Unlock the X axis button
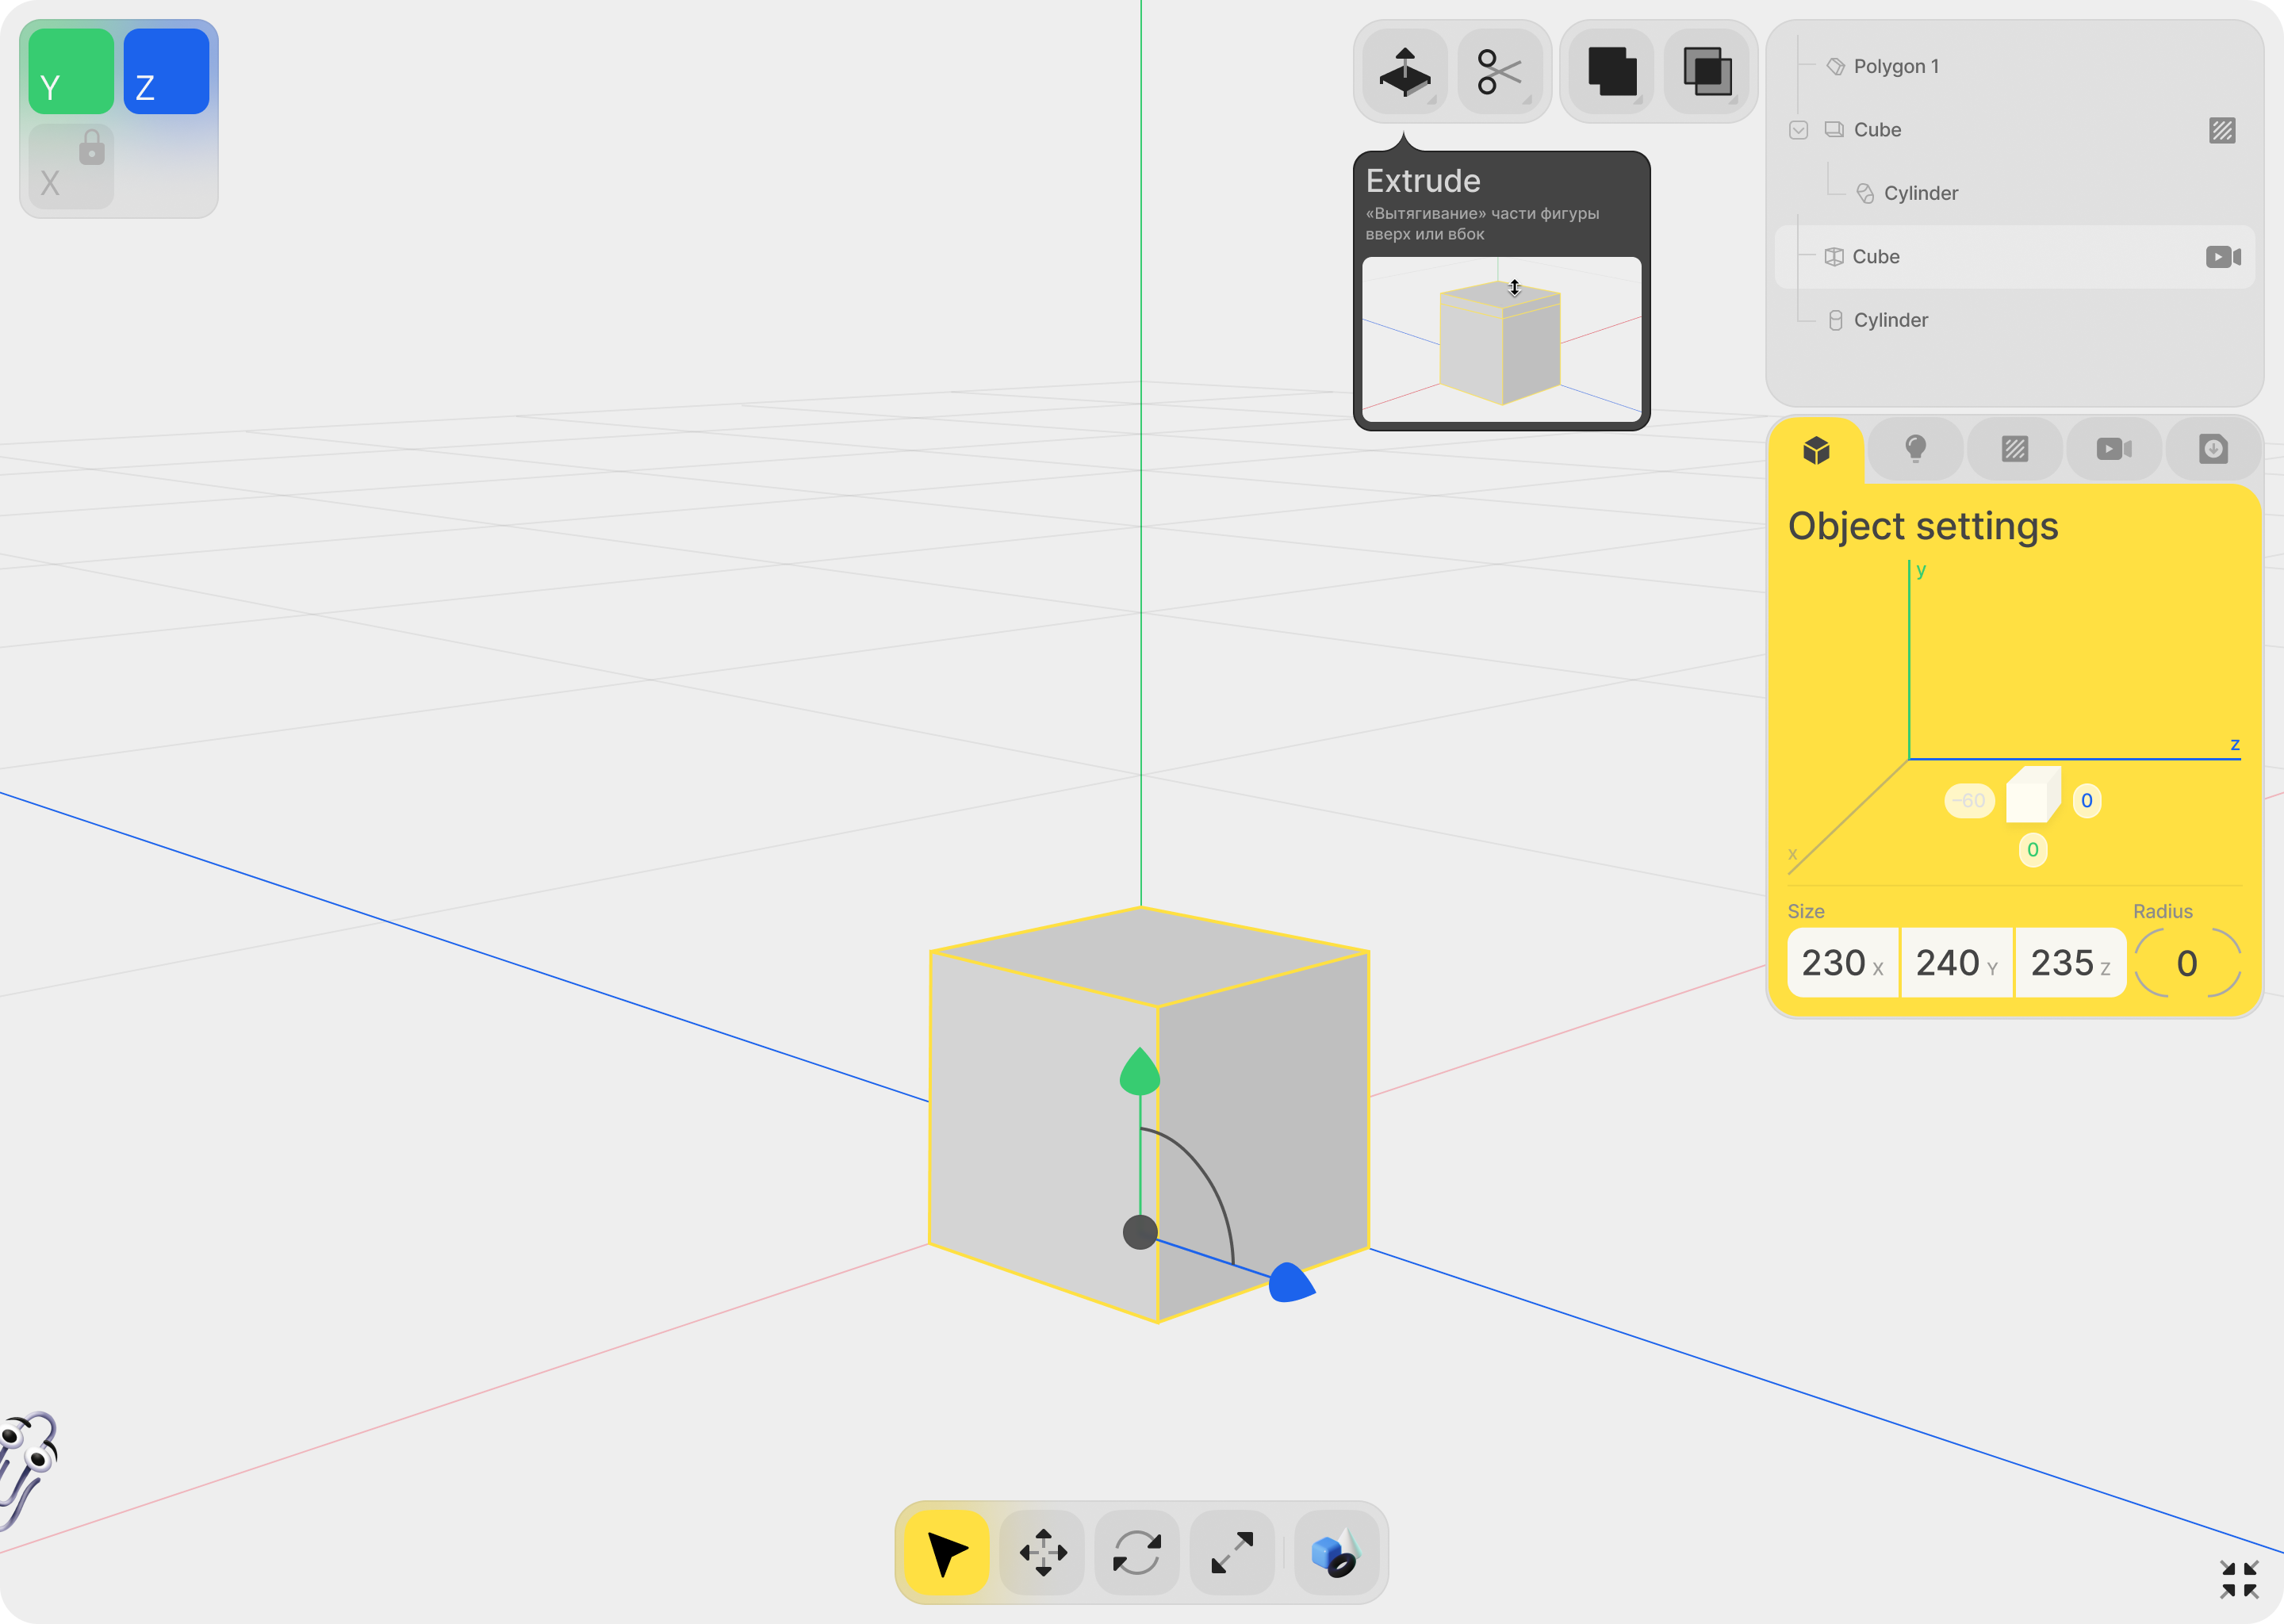 point(71,166)
